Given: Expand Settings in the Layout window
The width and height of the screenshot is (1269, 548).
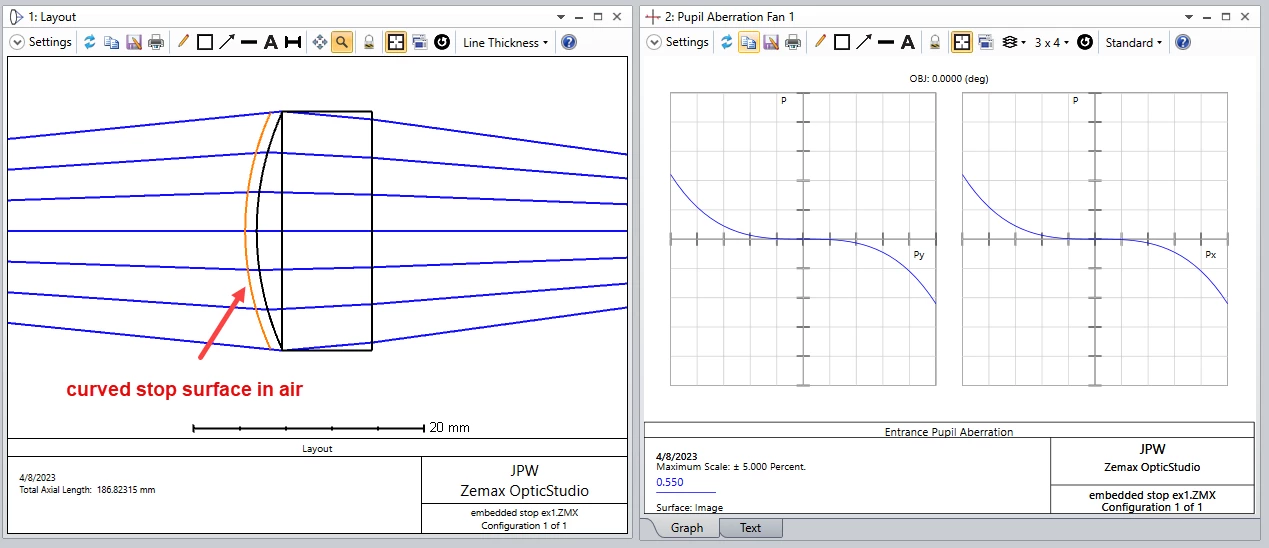Looking at the screenshot, I should coord(41,42).
